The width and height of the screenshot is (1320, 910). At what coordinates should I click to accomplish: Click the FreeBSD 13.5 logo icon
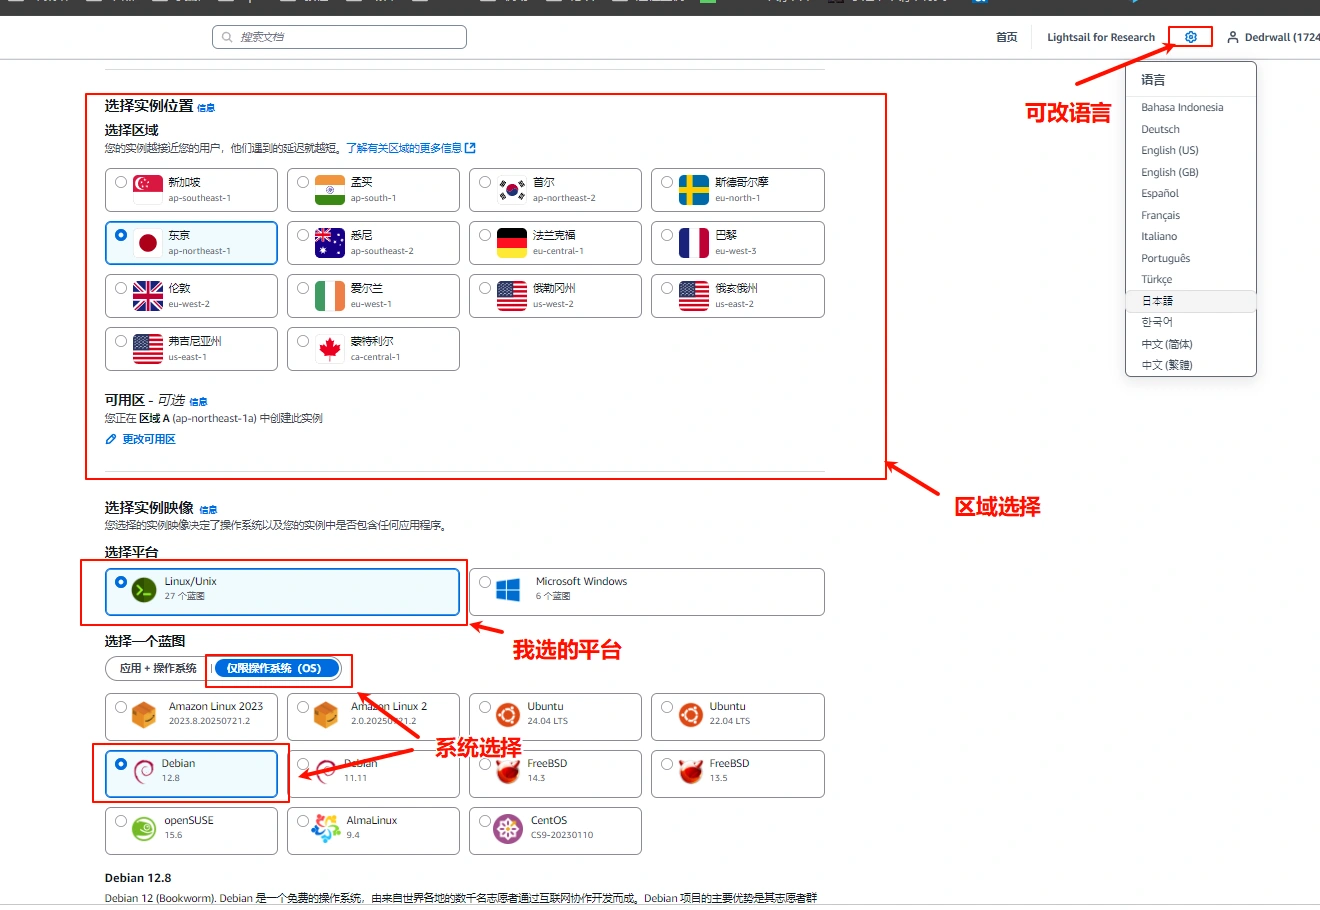(690, 771)
